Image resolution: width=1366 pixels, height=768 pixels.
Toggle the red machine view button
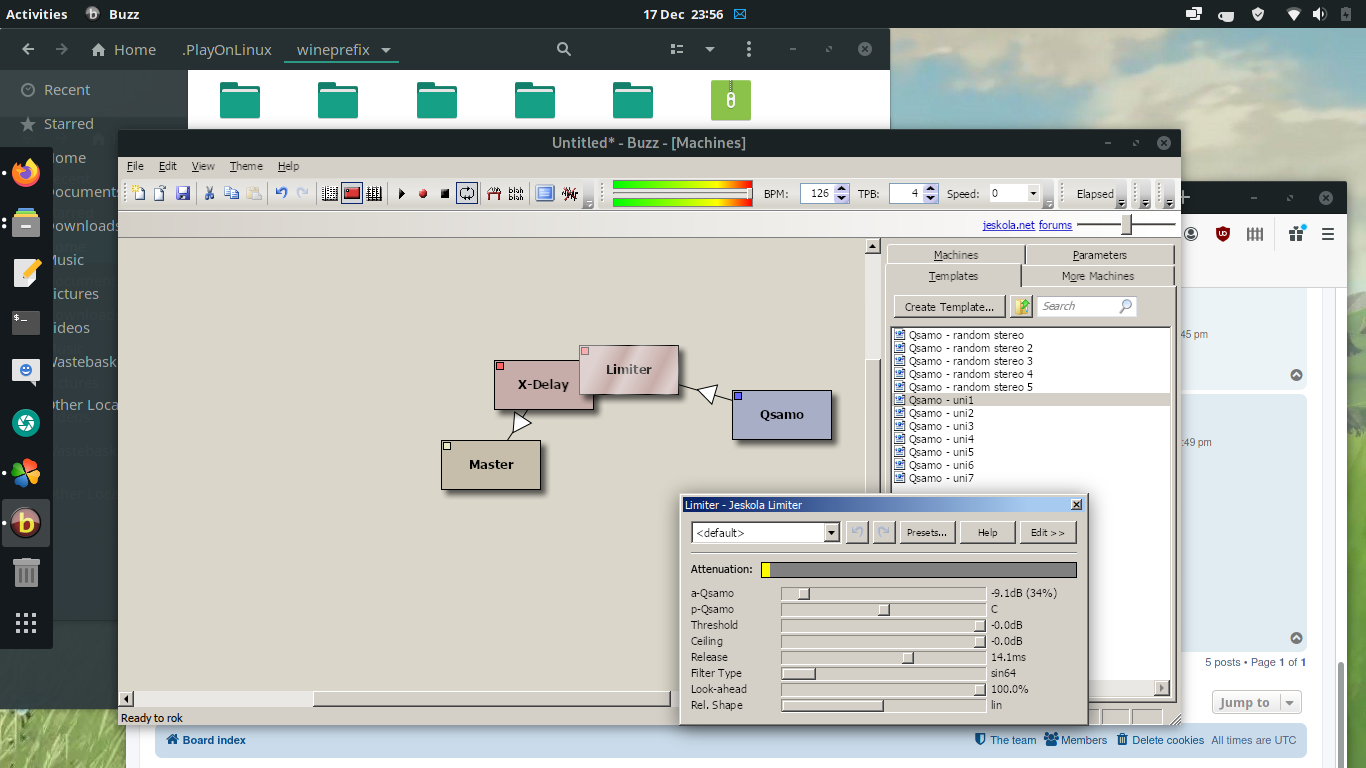pyautogui.click(x=352, y=193)
